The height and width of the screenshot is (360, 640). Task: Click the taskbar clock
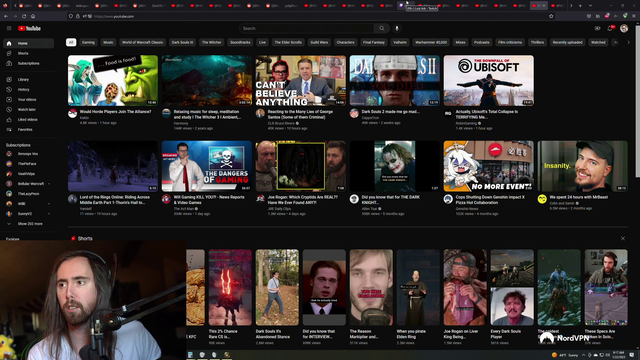pyautogui.click(x=619, y=355)
